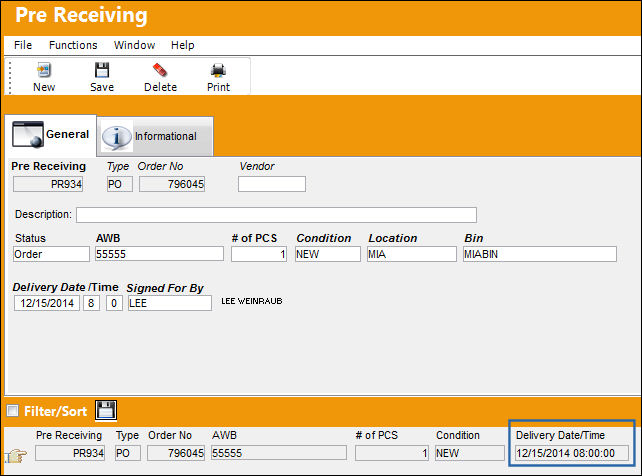
Task: Click the Status field showing Order
Action: pyautogui.click(x=51, y=254)
